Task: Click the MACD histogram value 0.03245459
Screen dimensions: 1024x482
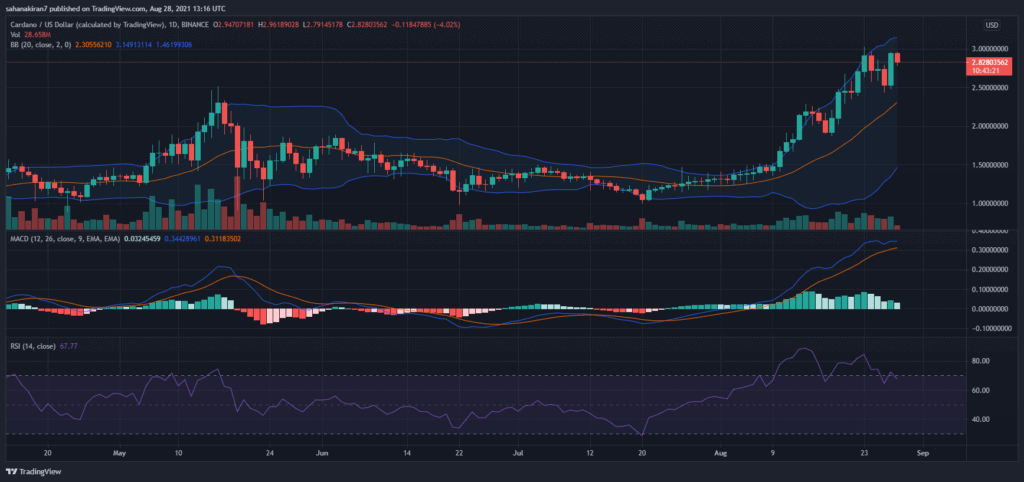Action: coord(142,239)
